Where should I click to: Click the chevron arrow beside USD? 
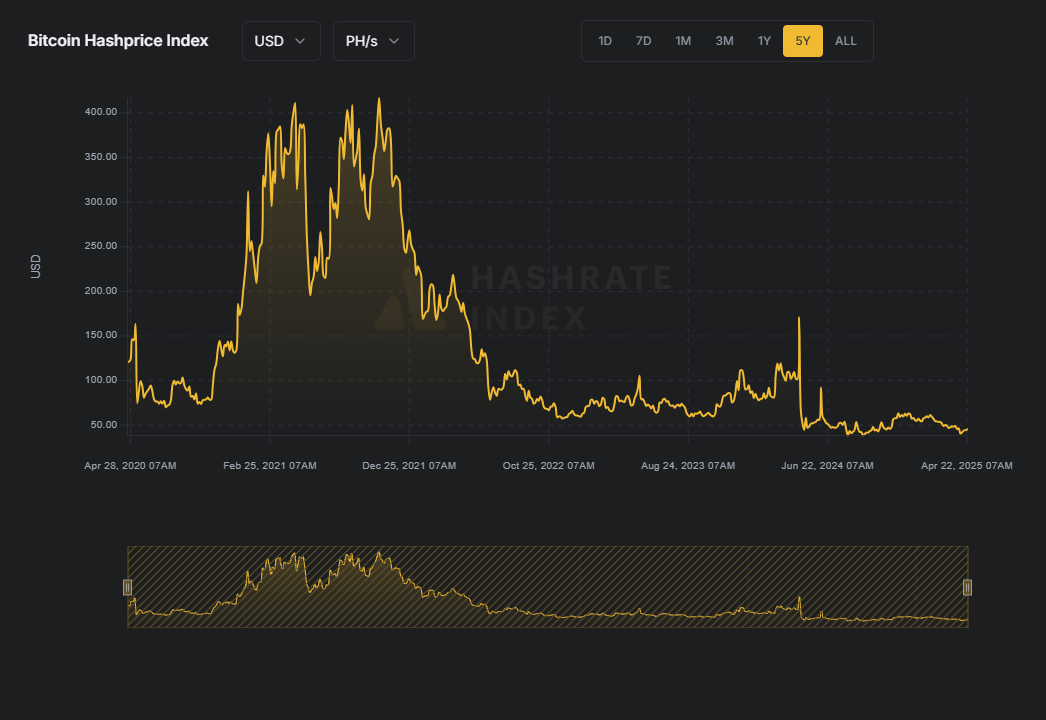[x=300, y=41]
